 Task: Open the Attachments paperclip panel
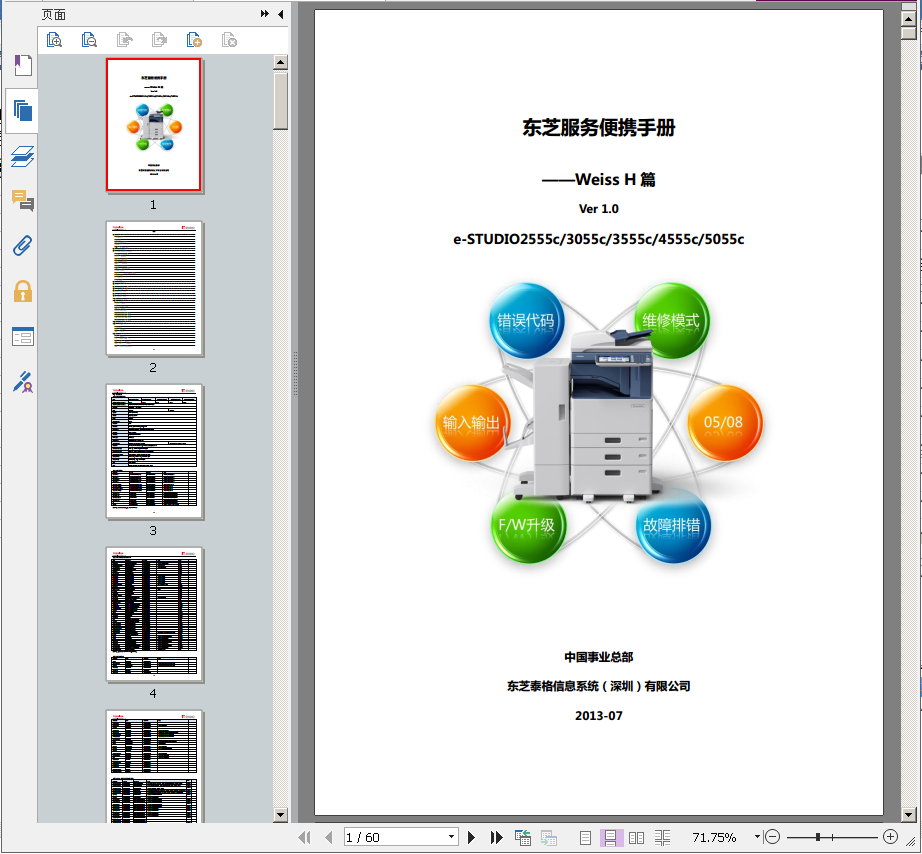pyautogui.click(x=22, y=246)
